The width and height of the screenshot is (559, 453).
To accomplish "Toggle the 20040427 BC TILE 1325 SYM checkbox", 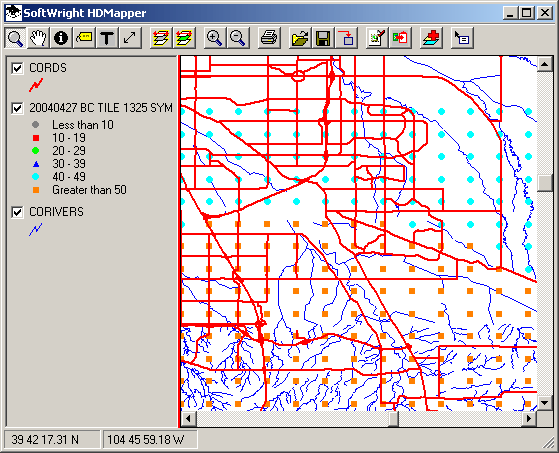I will 17,108.
